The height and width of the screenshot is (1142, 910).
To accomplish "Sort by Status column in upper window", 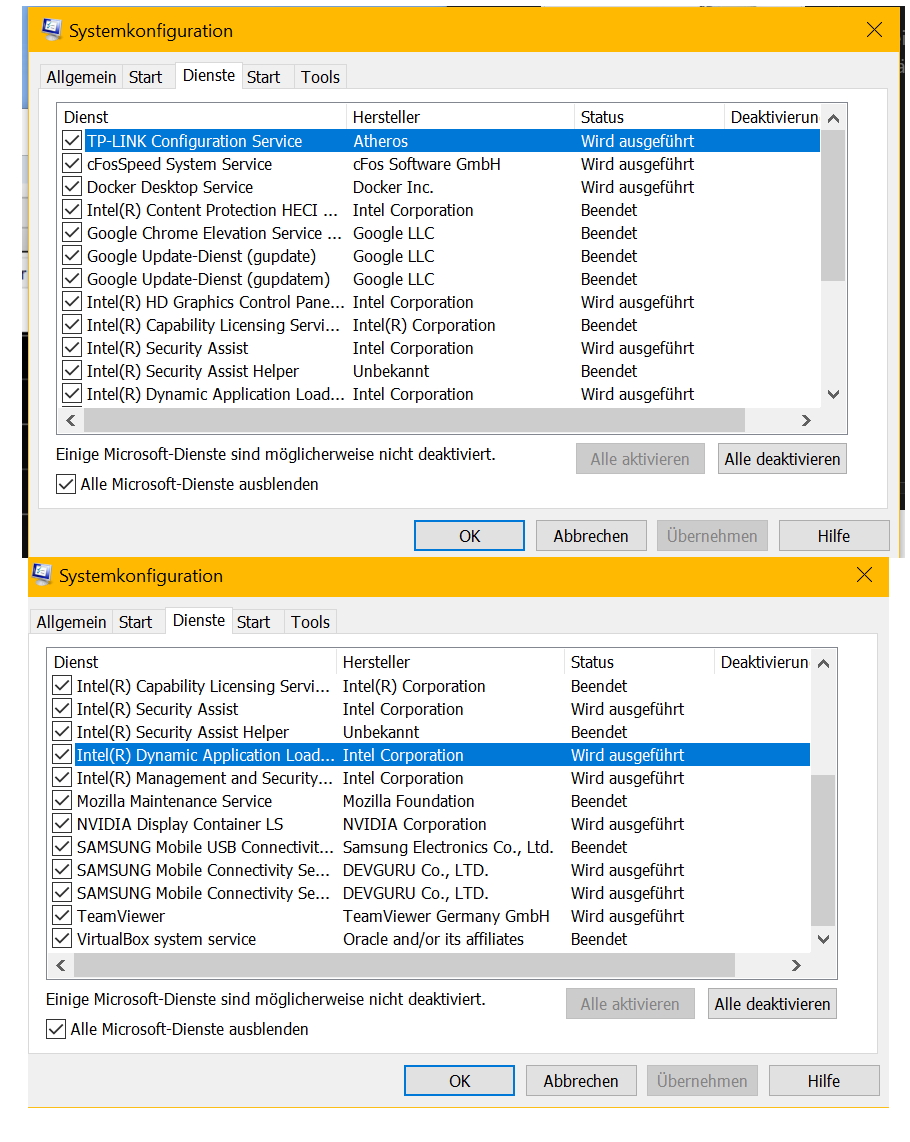I will 650,117.
